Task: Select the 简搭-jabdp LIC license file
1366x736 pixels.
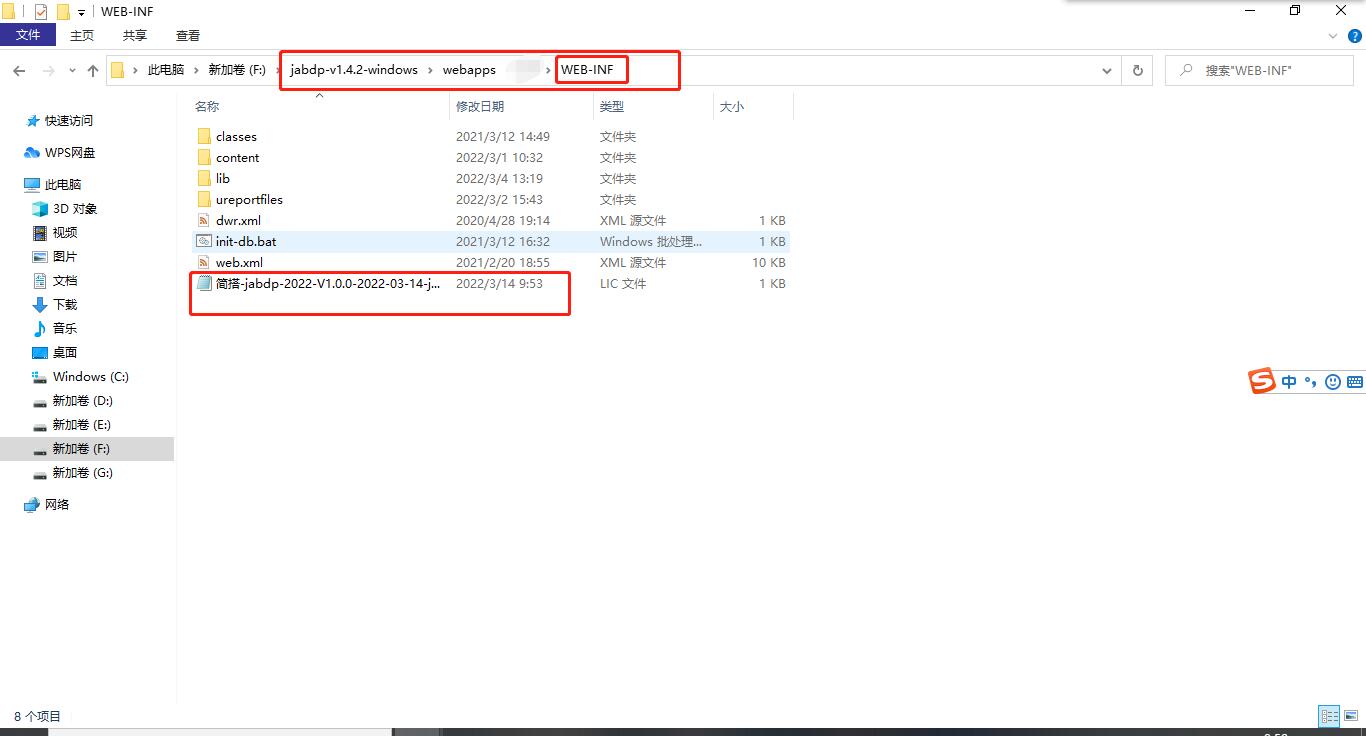Action: 327,284
